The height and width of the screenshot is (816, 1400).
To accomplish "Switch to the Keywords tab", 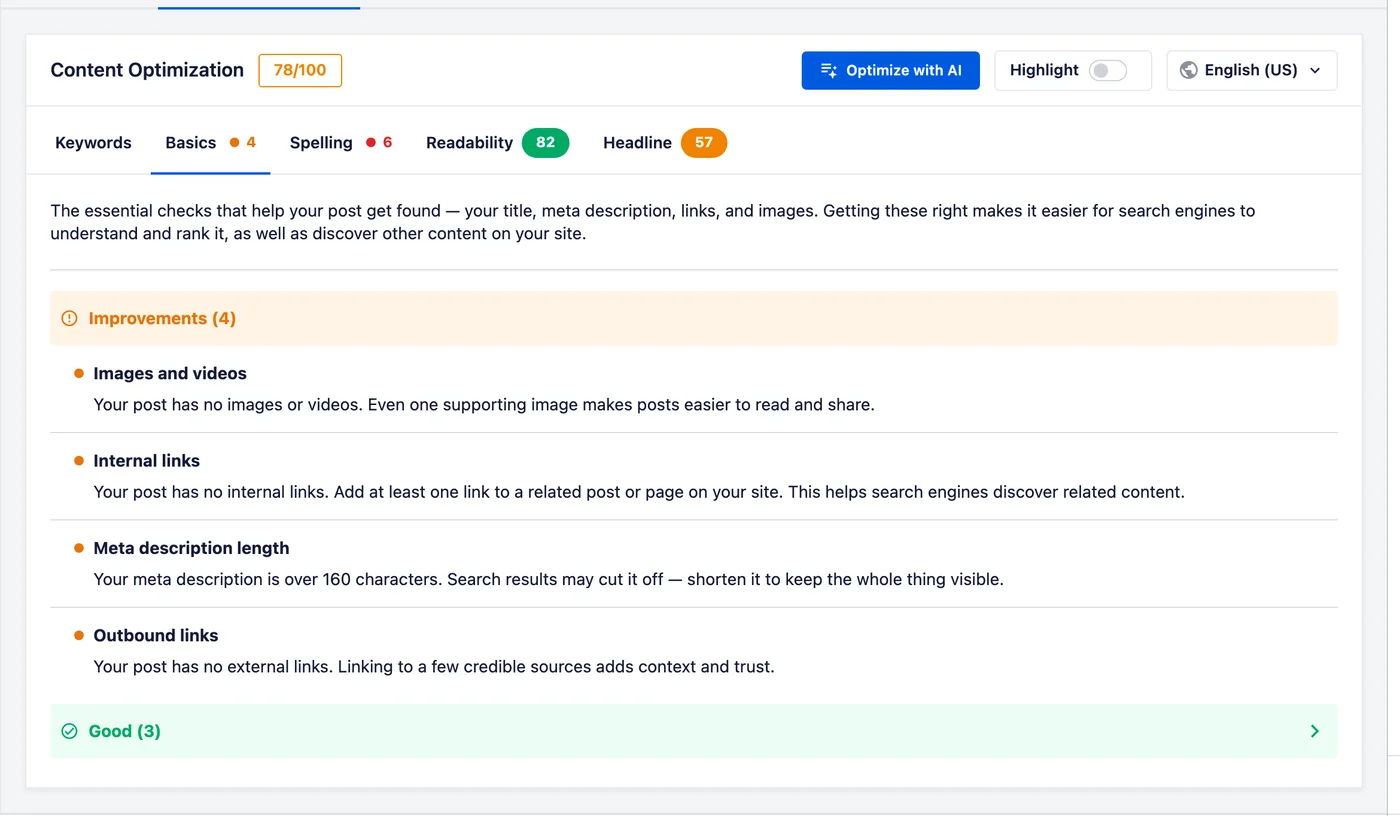I will point(93,143).
